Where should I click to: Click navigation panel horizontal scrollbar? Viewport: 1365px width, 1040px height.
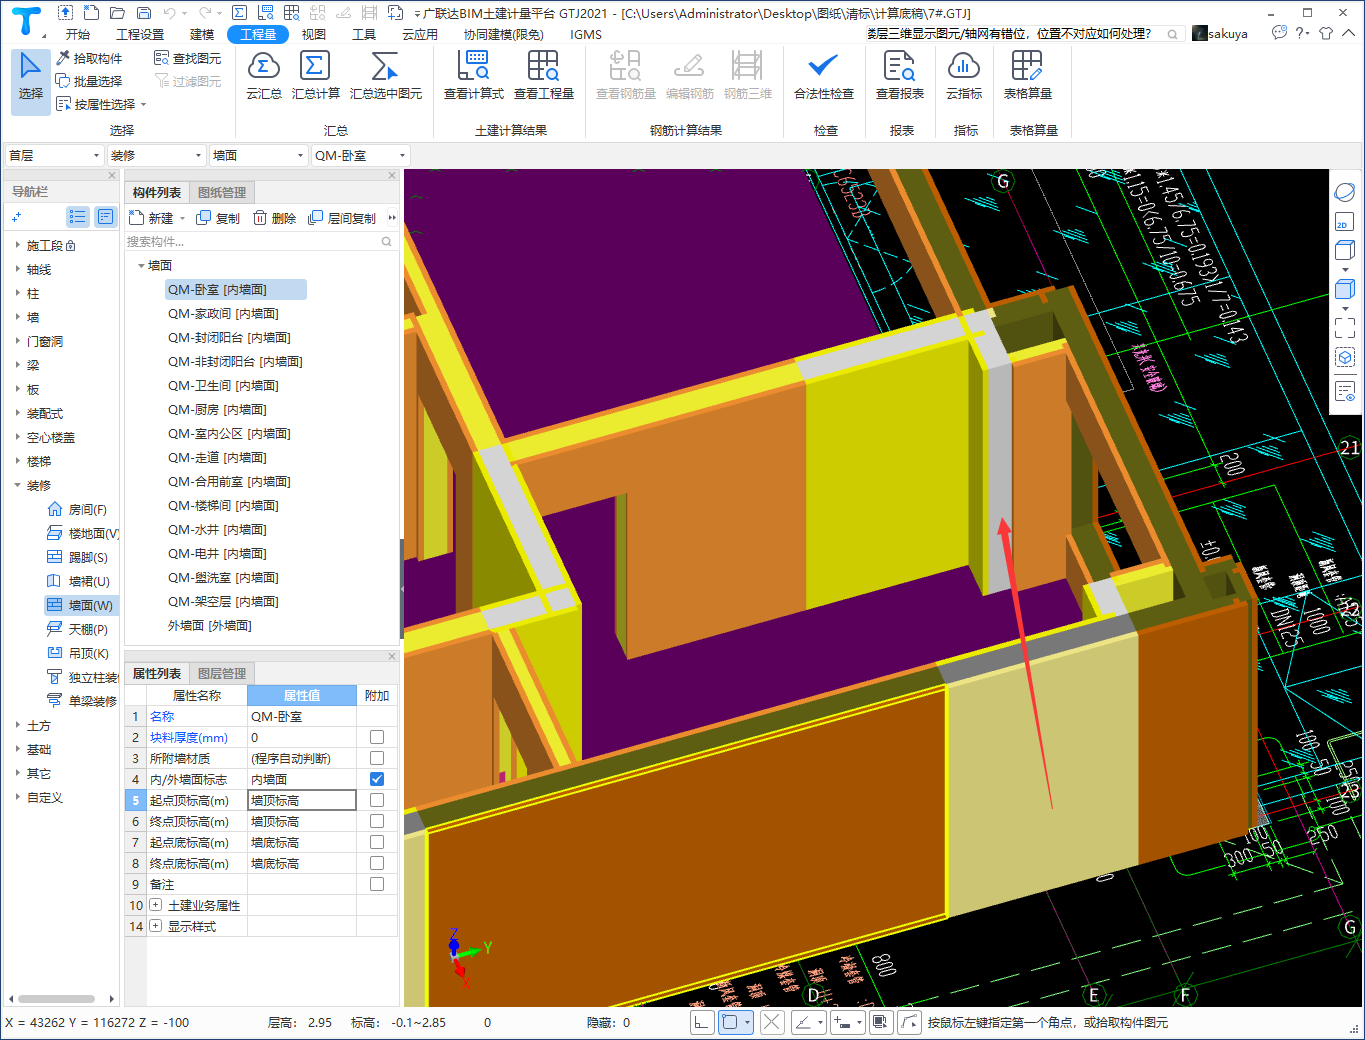pyautogui.click(x=57, y=998)
